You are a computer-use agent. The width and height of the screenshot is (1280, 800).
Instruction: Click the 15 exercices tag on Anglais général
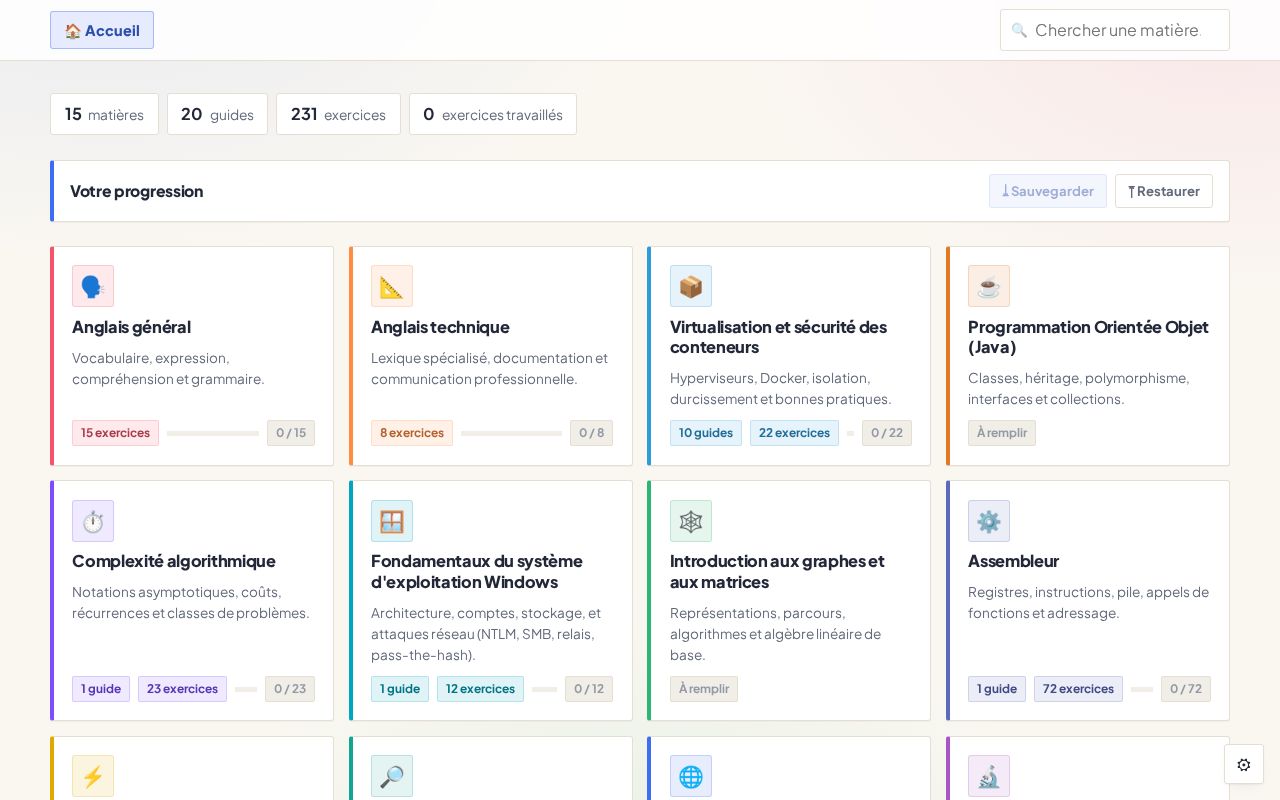click(x=115, y=433)
